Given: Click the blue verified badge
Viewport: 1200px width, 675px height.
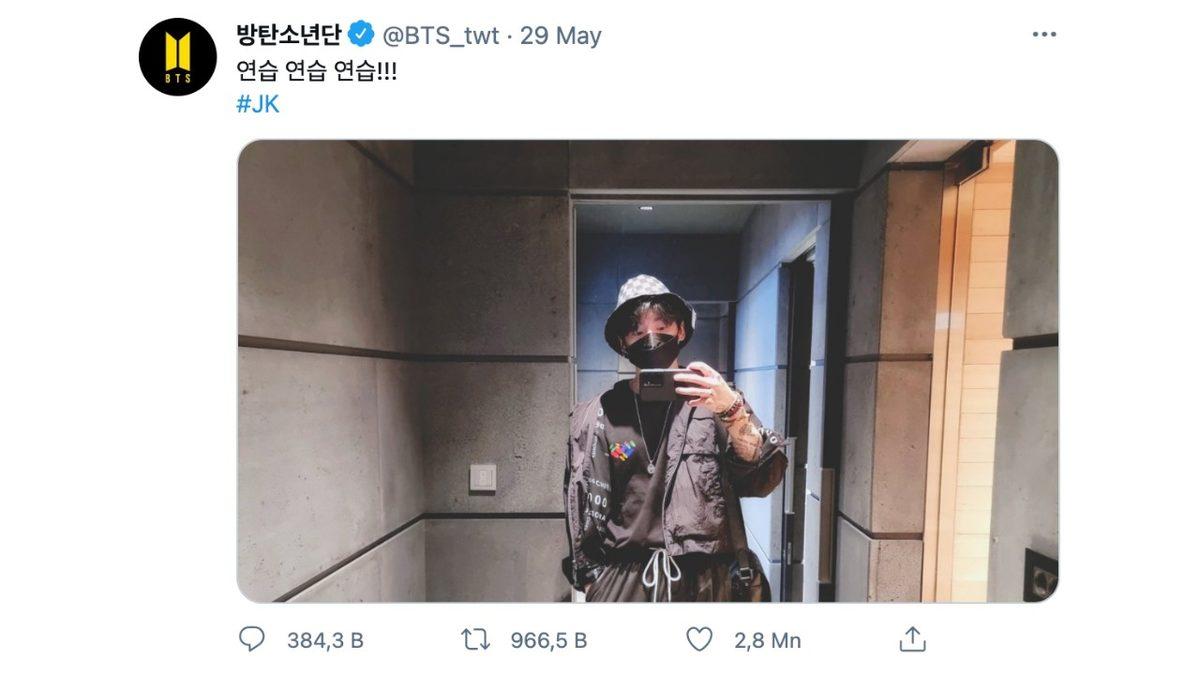Looking at the screenshot, I should [x=358, y=33].
